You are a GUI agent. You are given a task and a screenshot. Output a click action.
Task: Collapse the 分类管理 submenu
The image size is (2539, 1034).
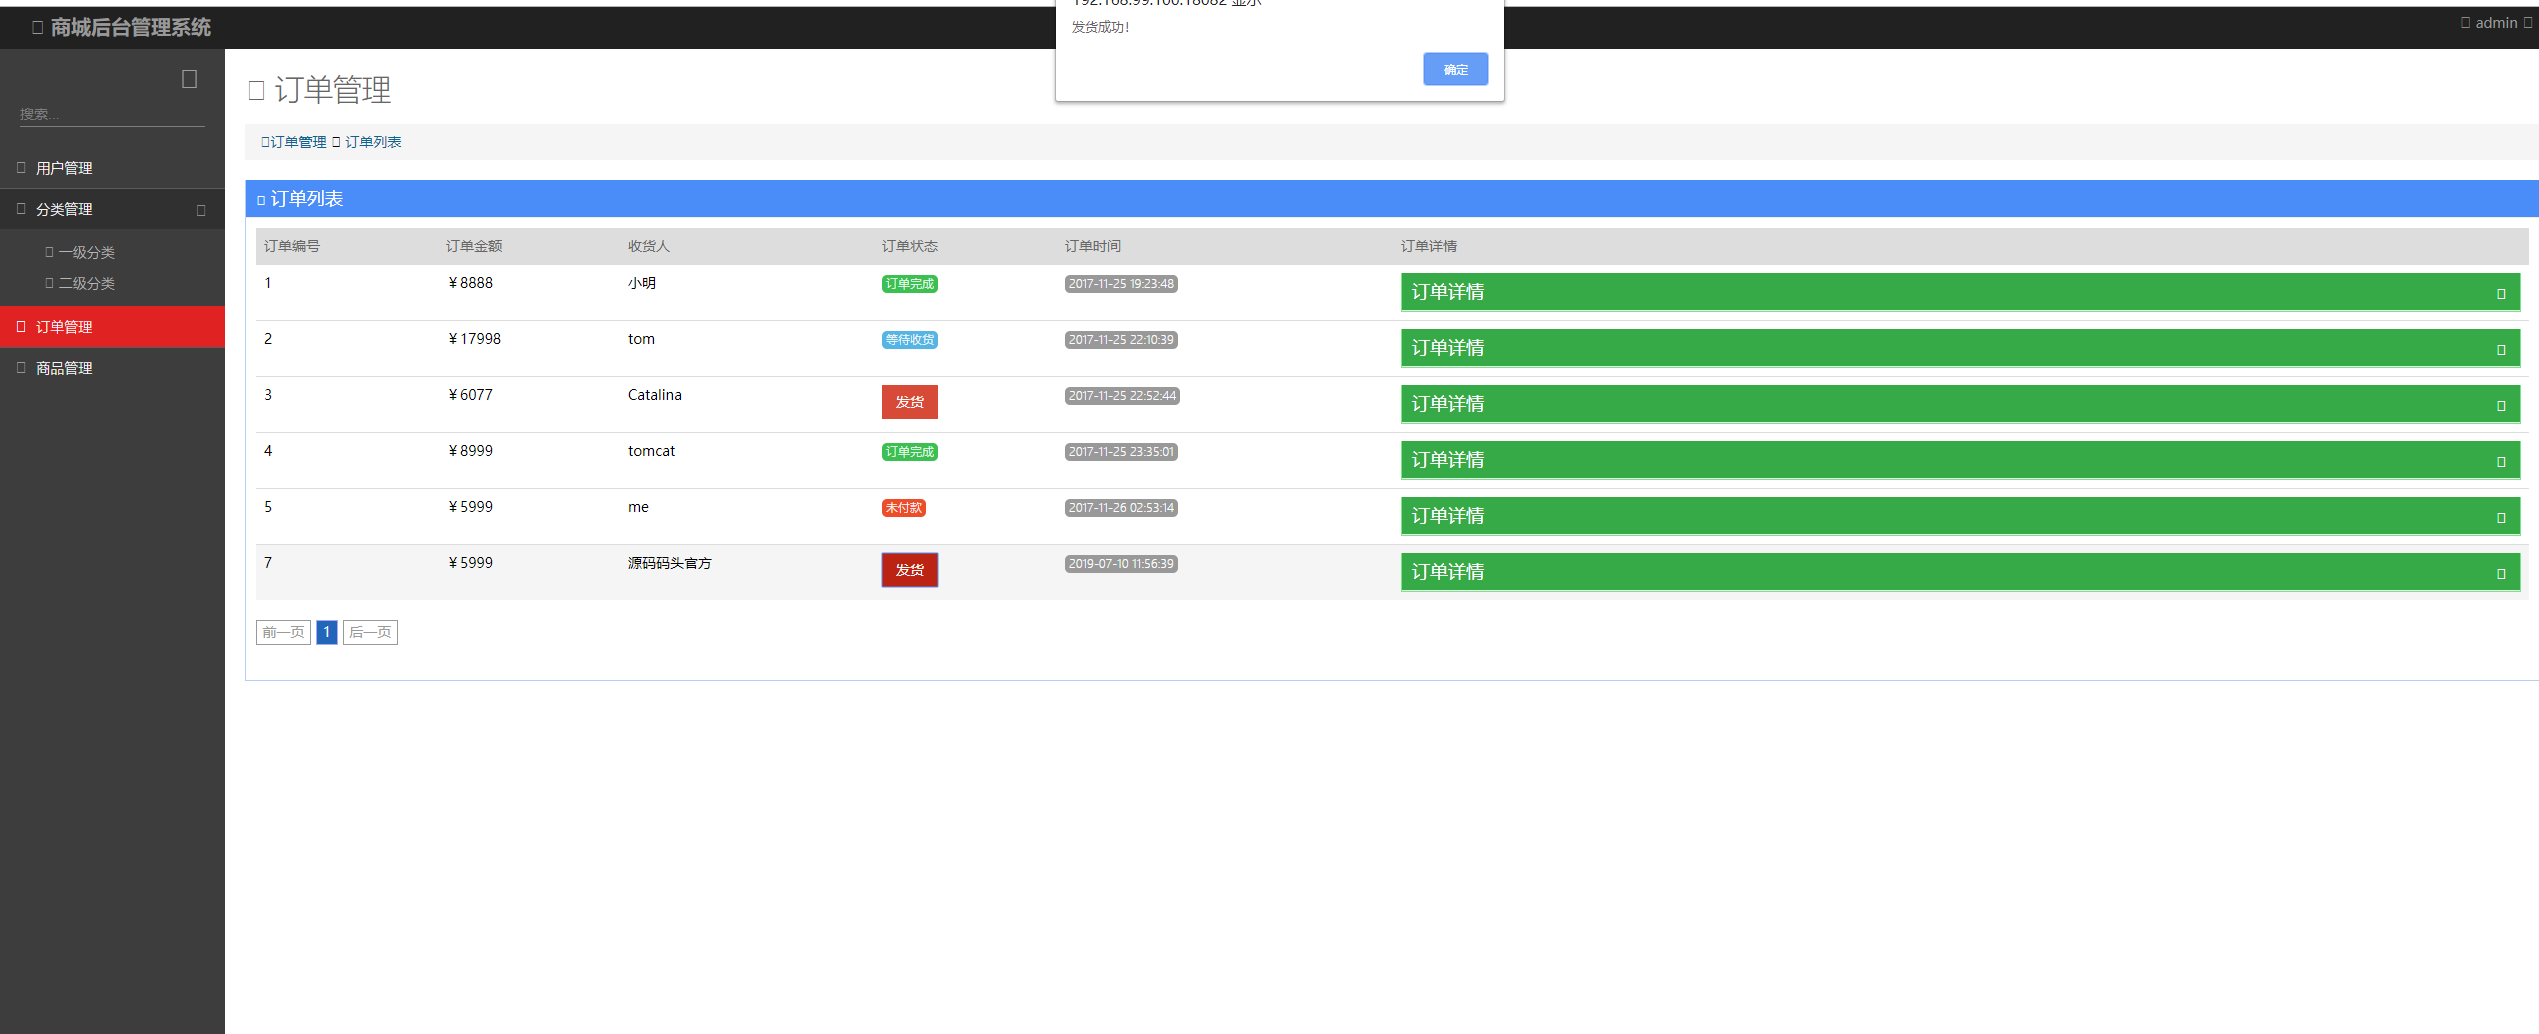pos(200,210)
